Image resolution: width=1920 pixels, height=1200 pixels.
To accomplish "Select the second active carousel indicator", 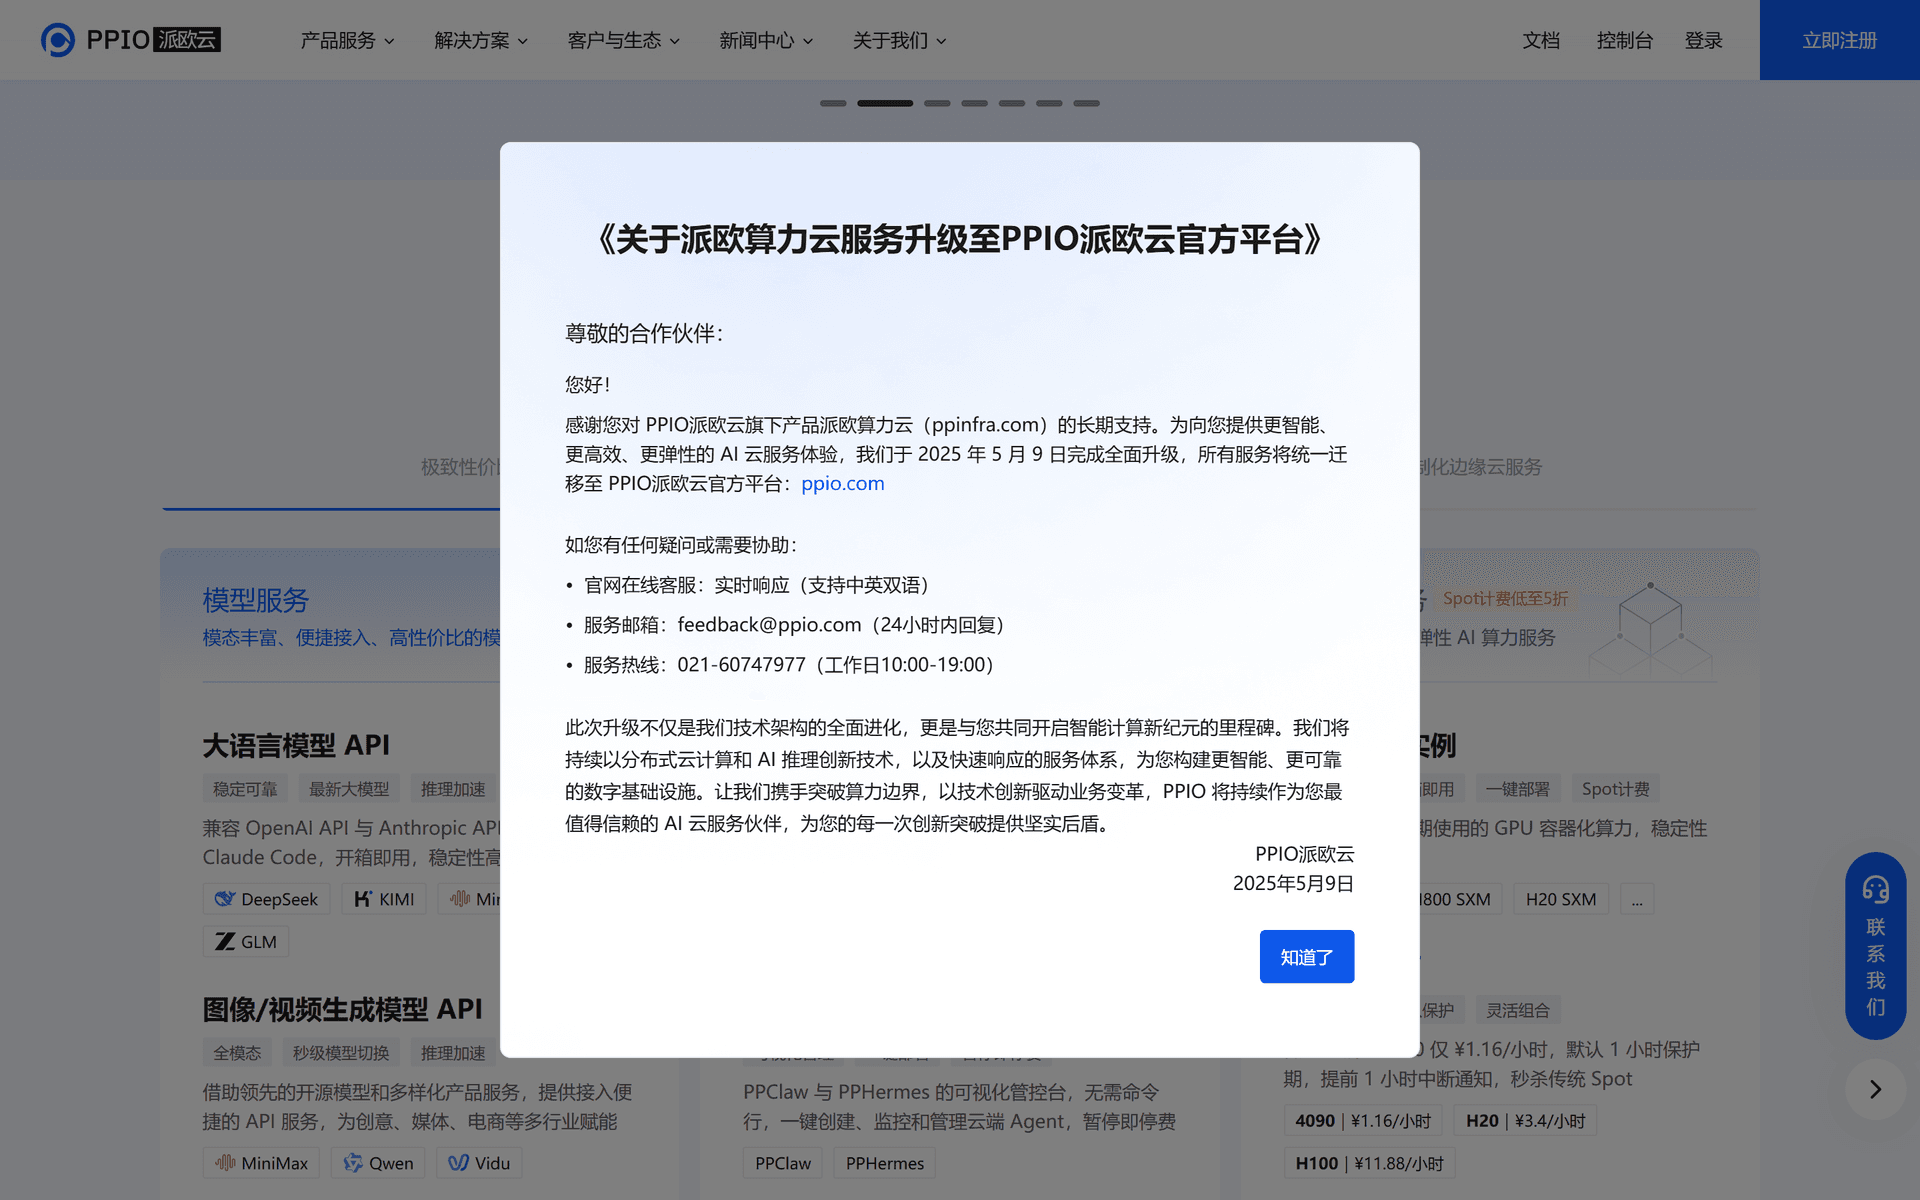I will pyautogui.click(x=885, y=103).
